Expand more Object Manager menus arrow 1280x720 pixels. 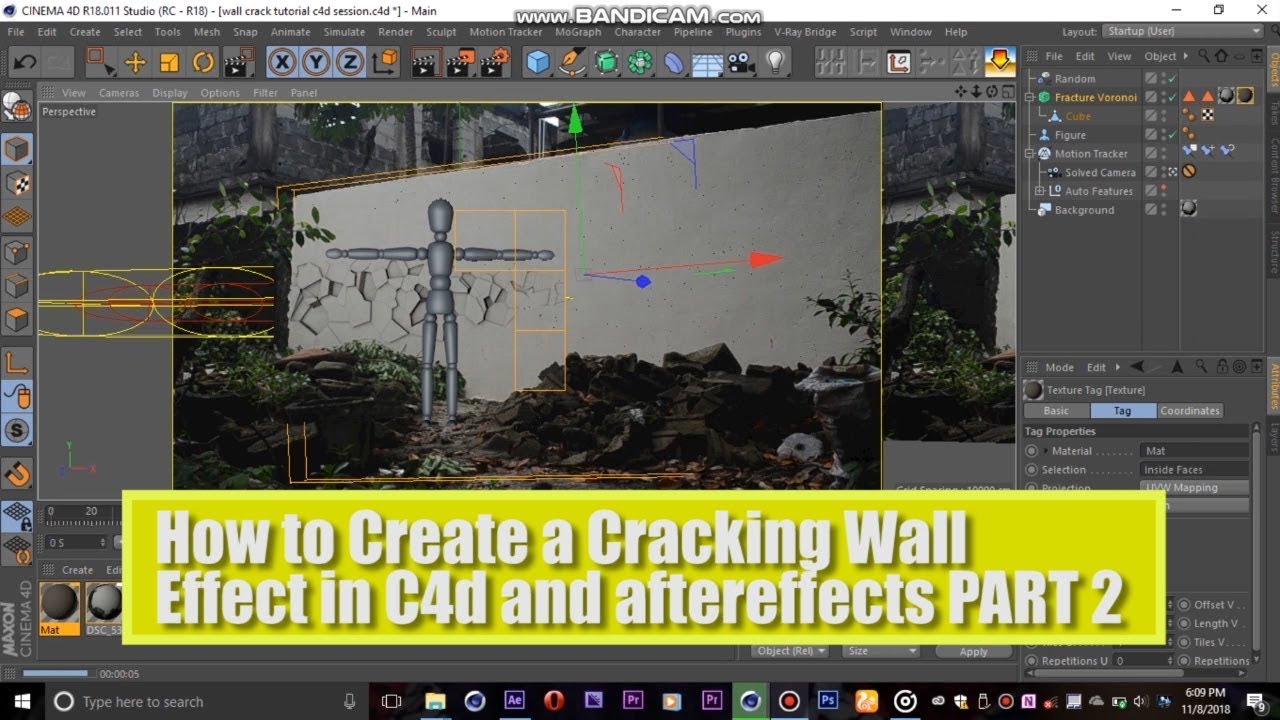point(1184,56)
